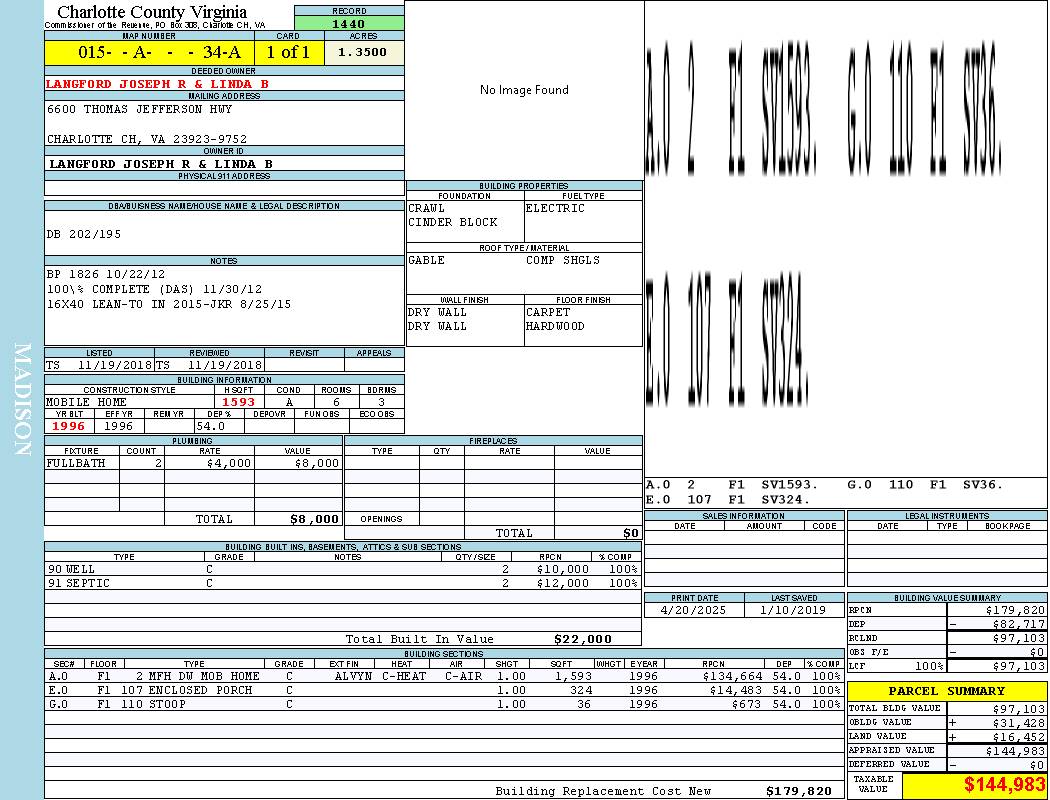
Task: Click OBLDG VALUE $31,428
Action: coord(1018,723)
